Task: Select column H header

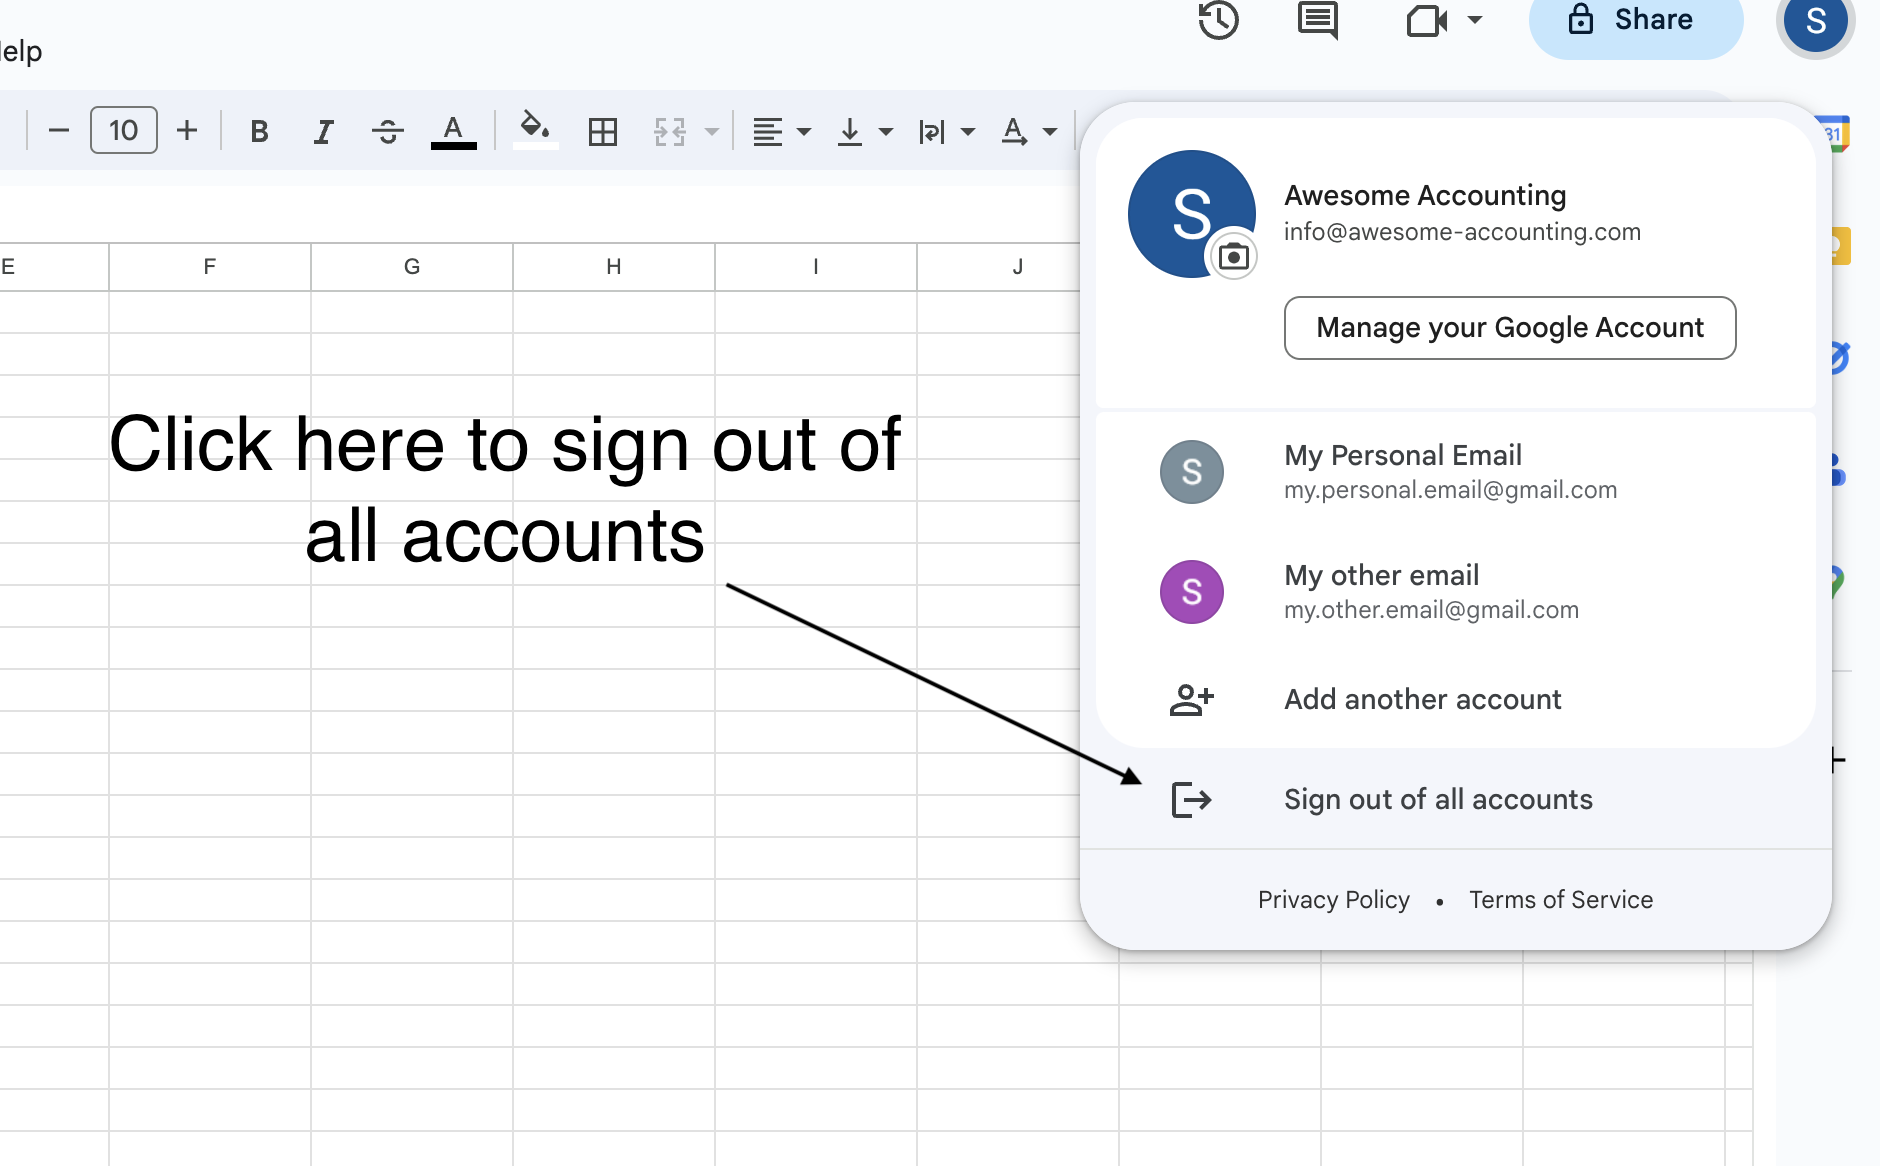Action: pyautogui.click(x=614, y=266)
